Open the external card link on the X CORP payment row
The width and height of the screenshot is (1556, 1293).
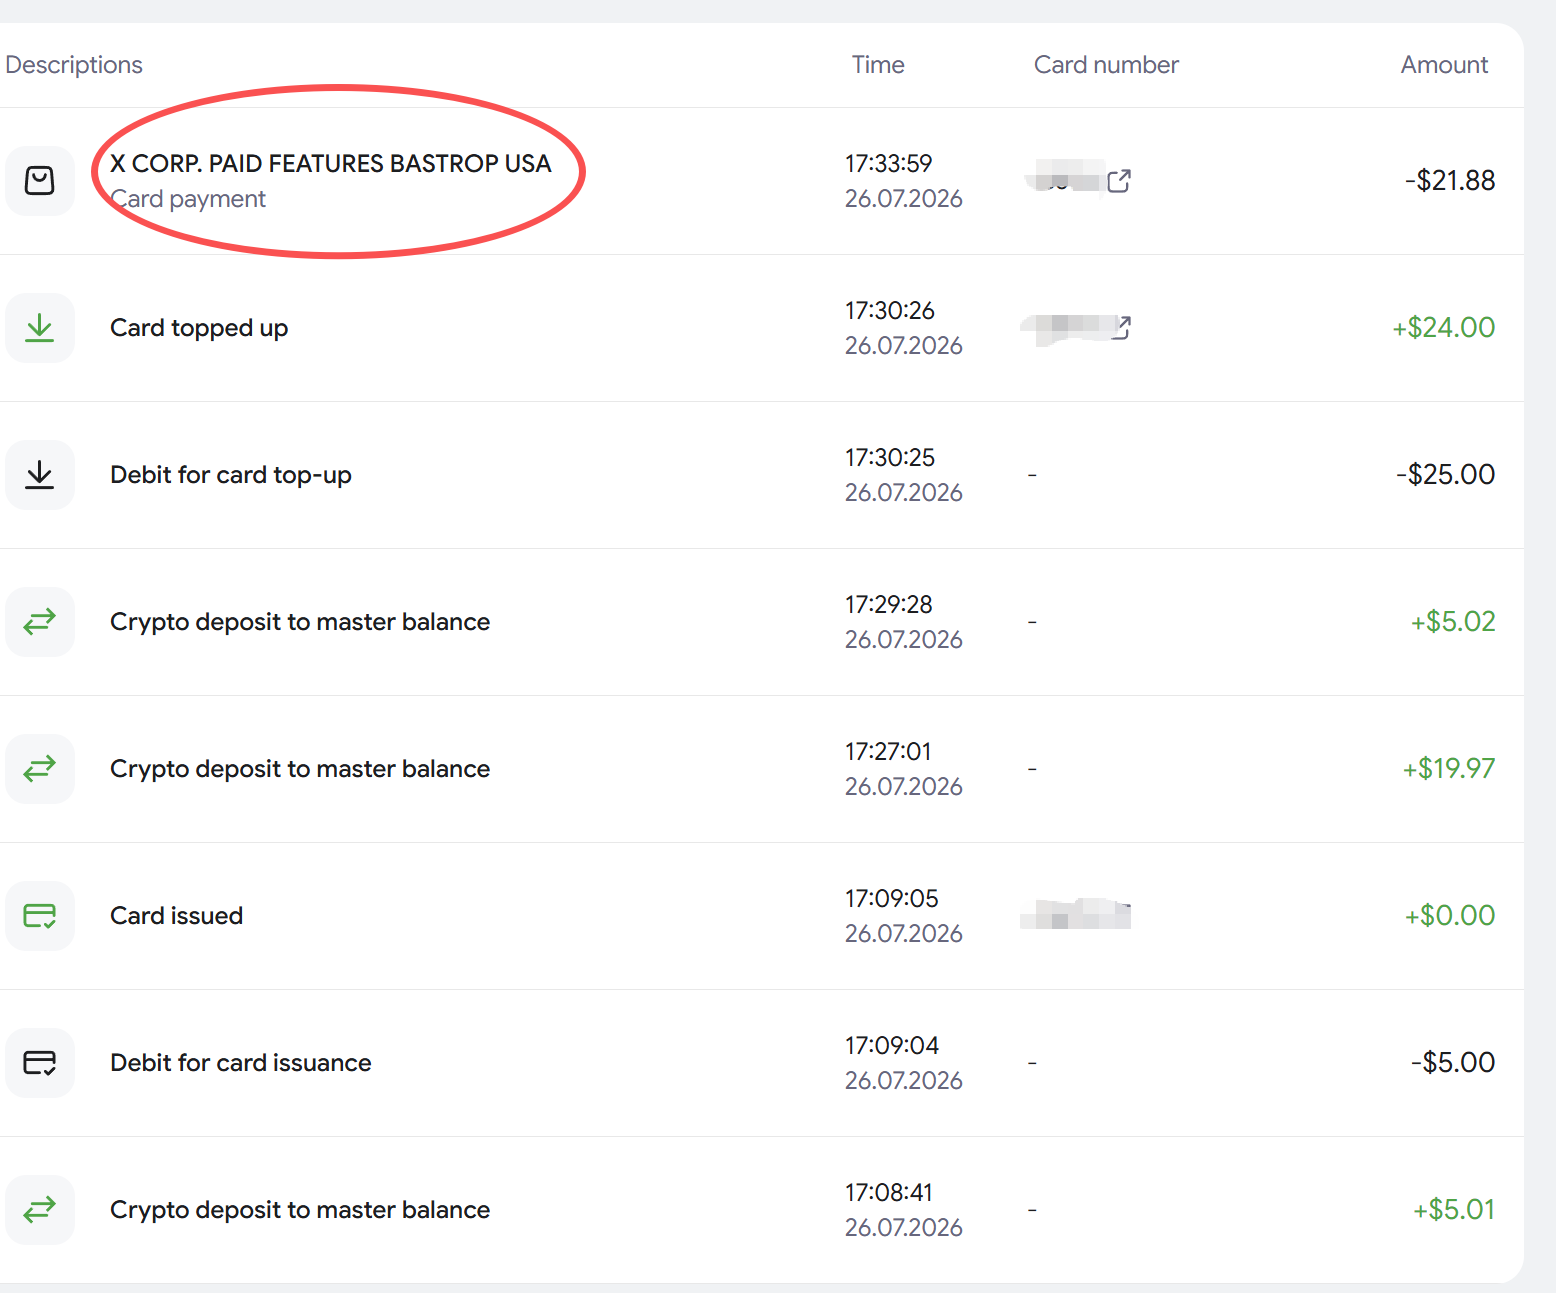coord(1119,181)
